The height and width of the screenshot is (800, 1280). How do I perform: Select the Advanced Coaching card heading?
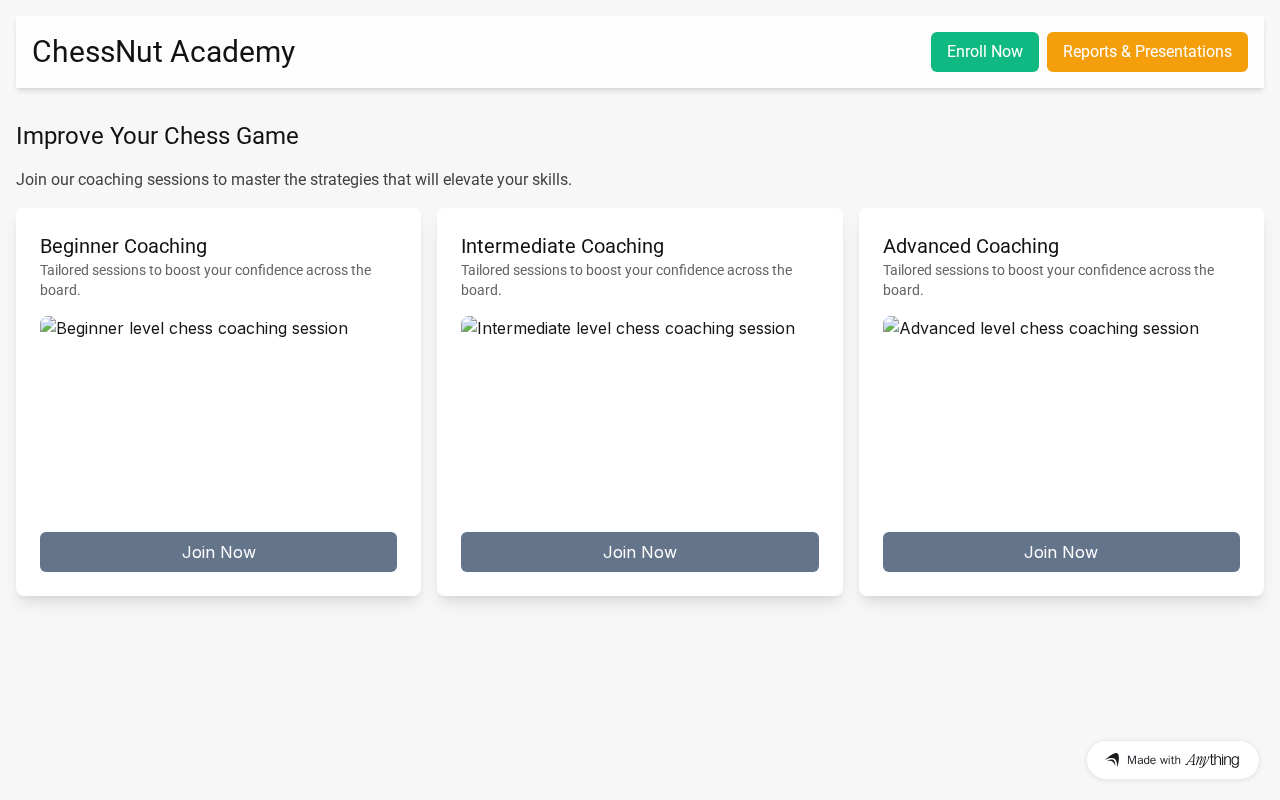click(x=970, y=246)
